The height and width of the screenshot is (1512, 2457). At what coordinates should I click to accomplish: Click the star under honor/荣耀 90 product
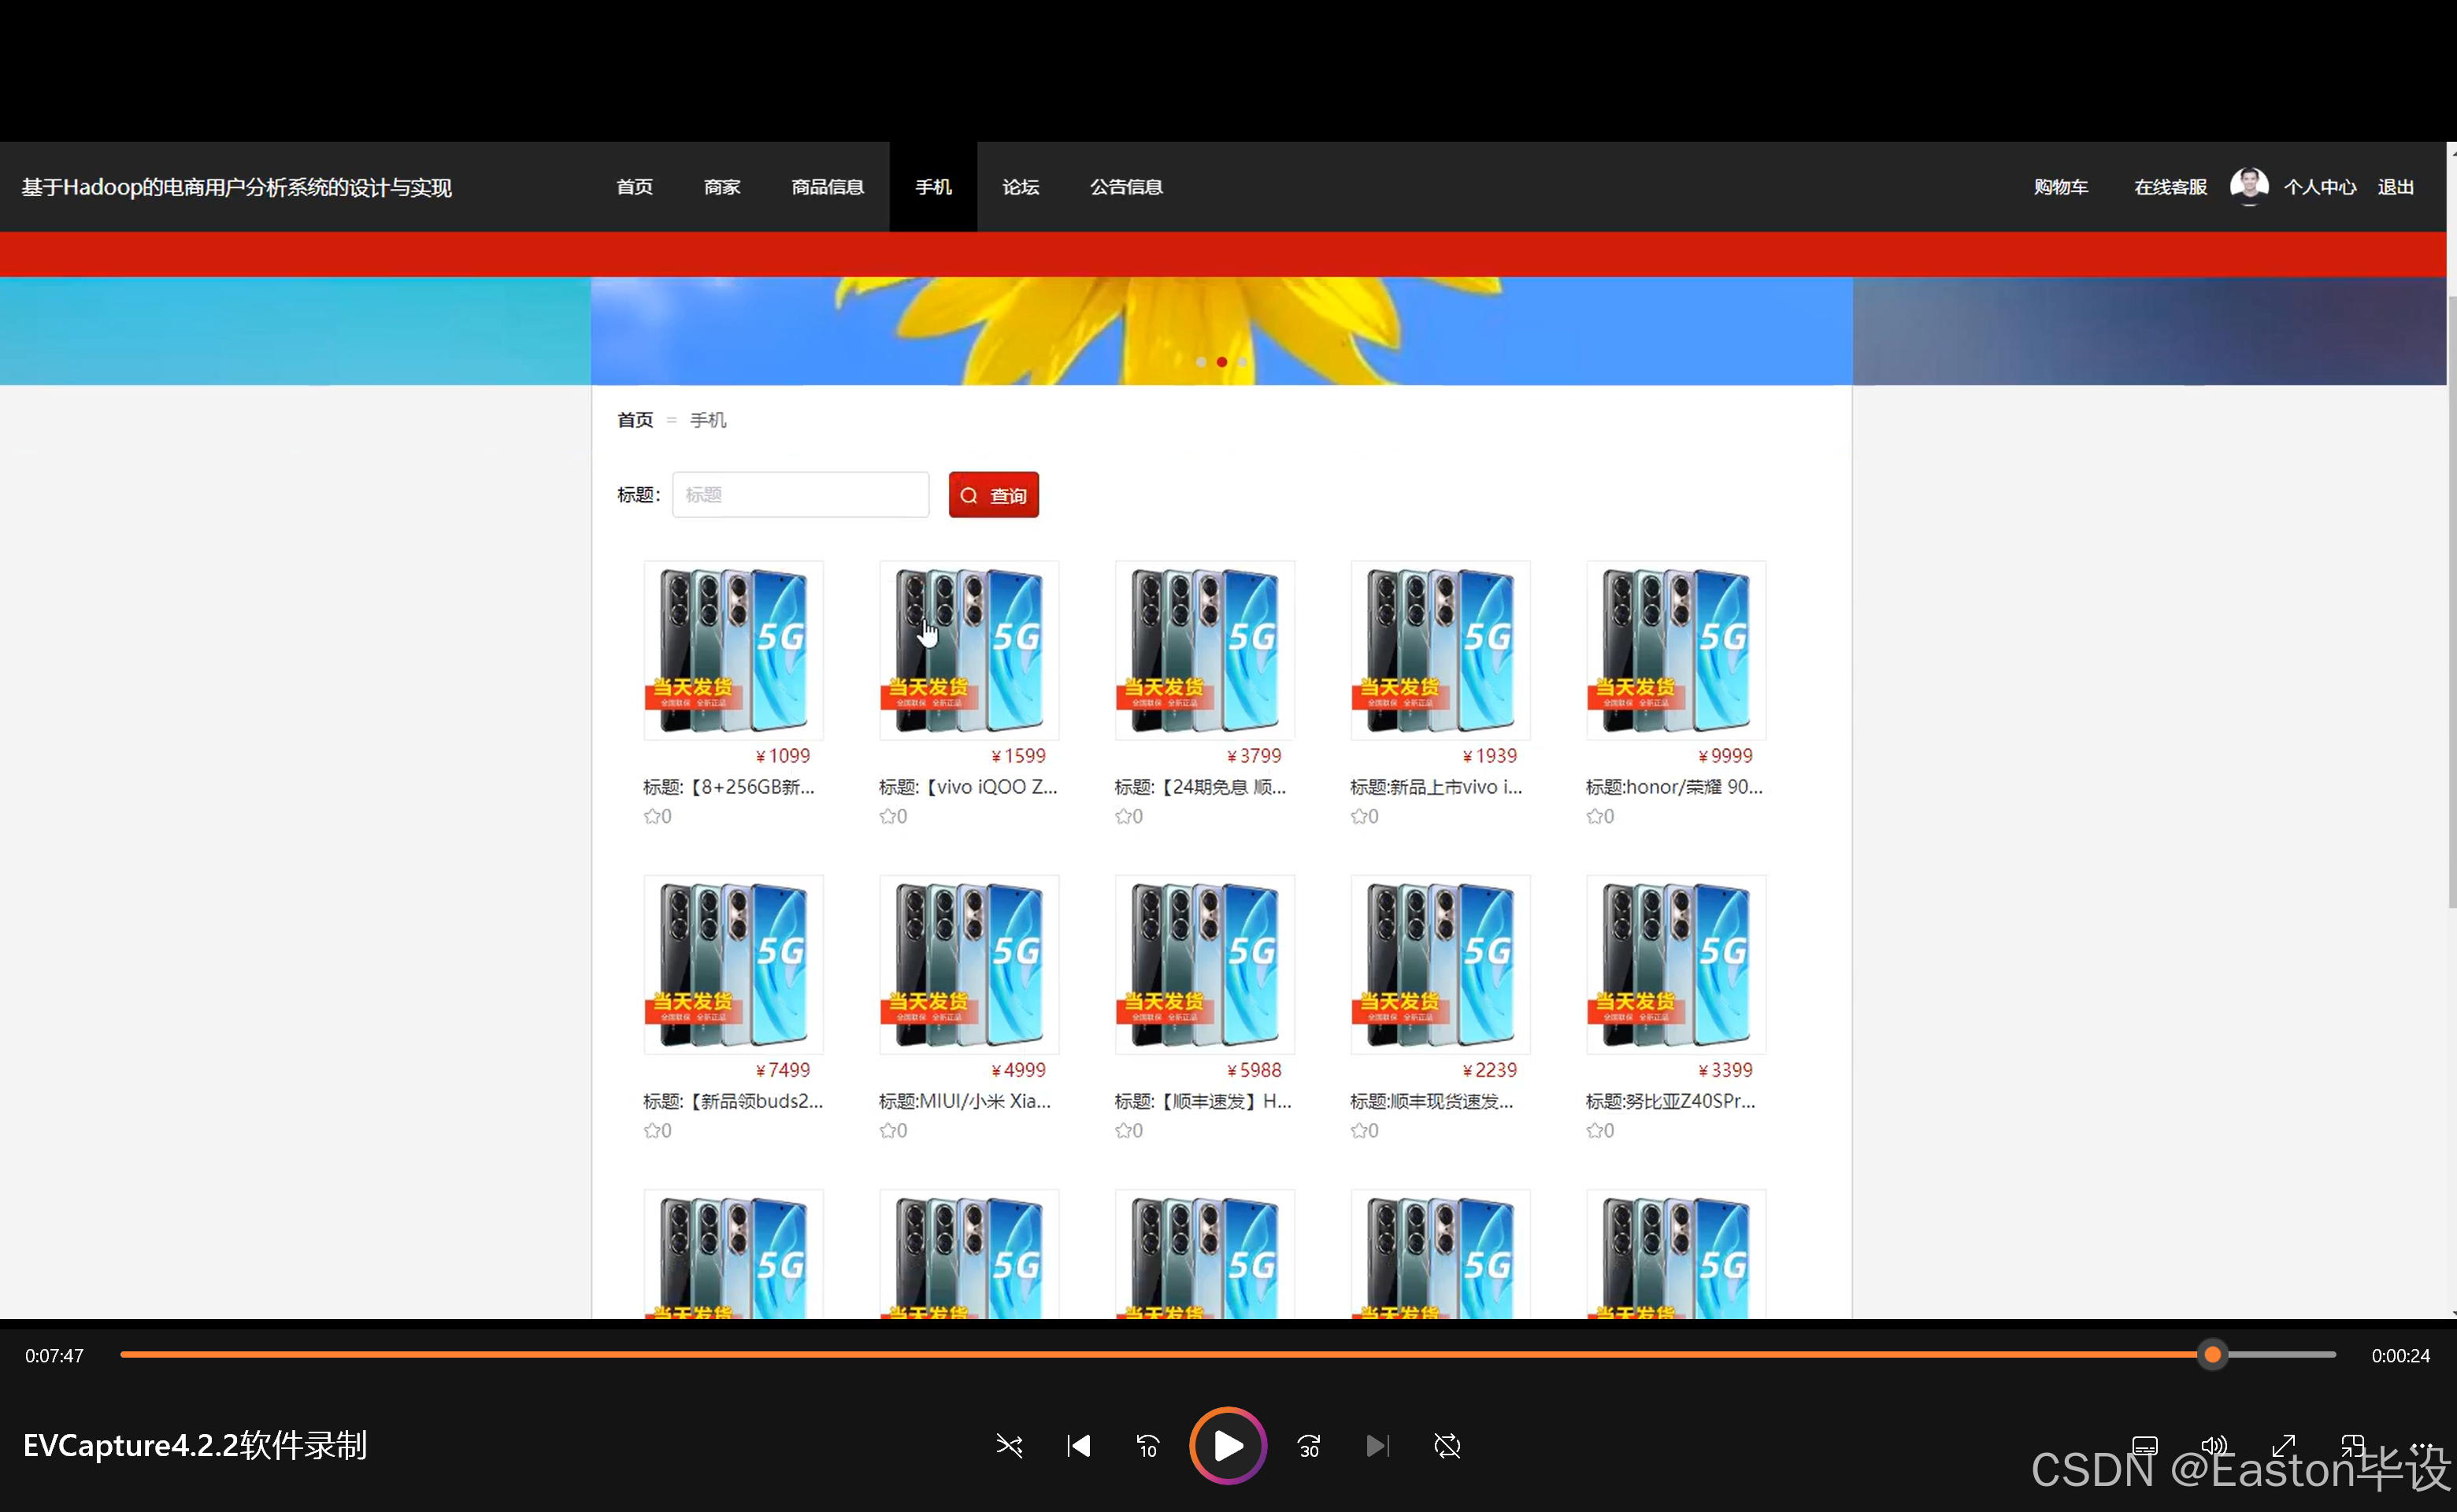(x=1594, y=816)
